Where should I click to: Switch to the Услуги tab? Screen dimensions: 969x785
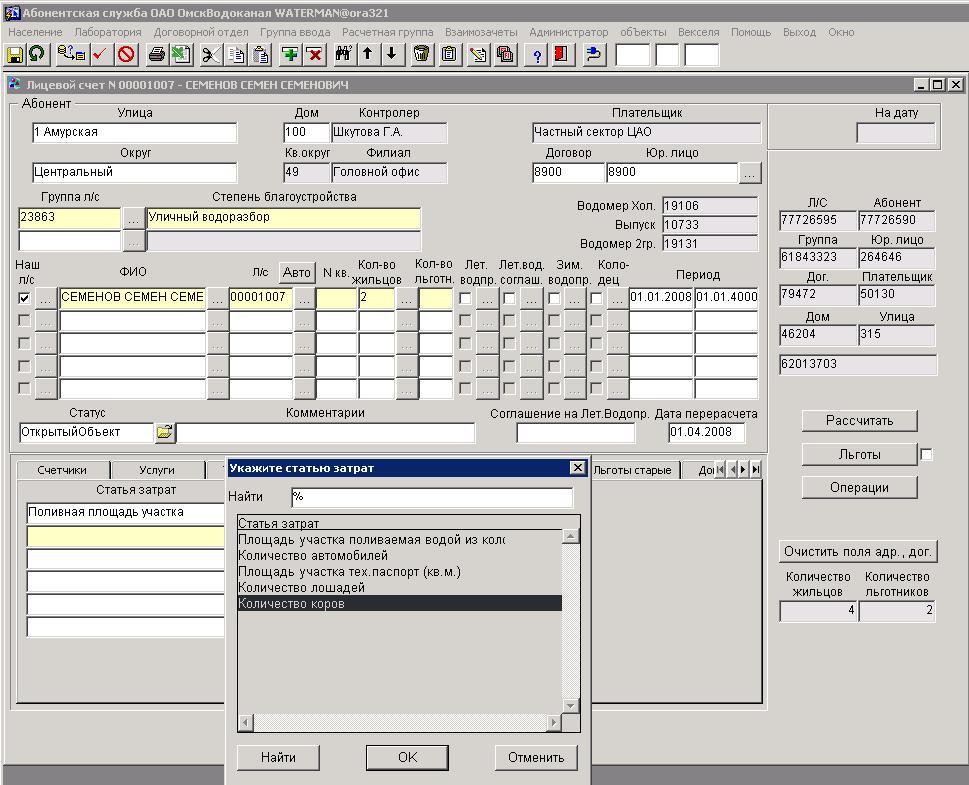tap(157, 470)
